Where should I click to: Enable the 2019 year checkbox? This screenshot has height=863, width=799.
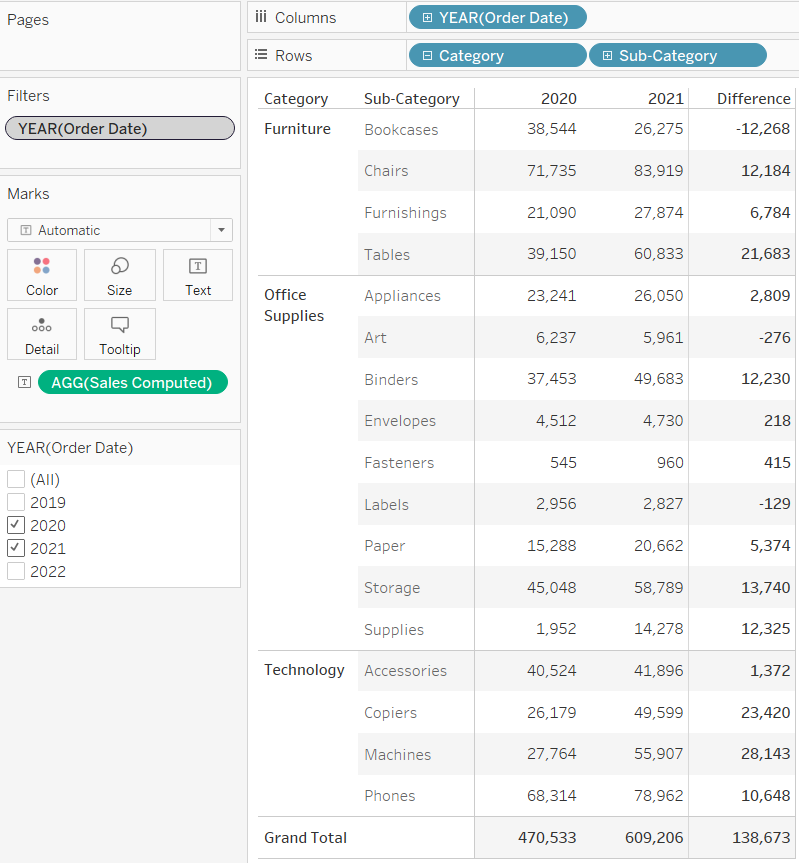16,502
